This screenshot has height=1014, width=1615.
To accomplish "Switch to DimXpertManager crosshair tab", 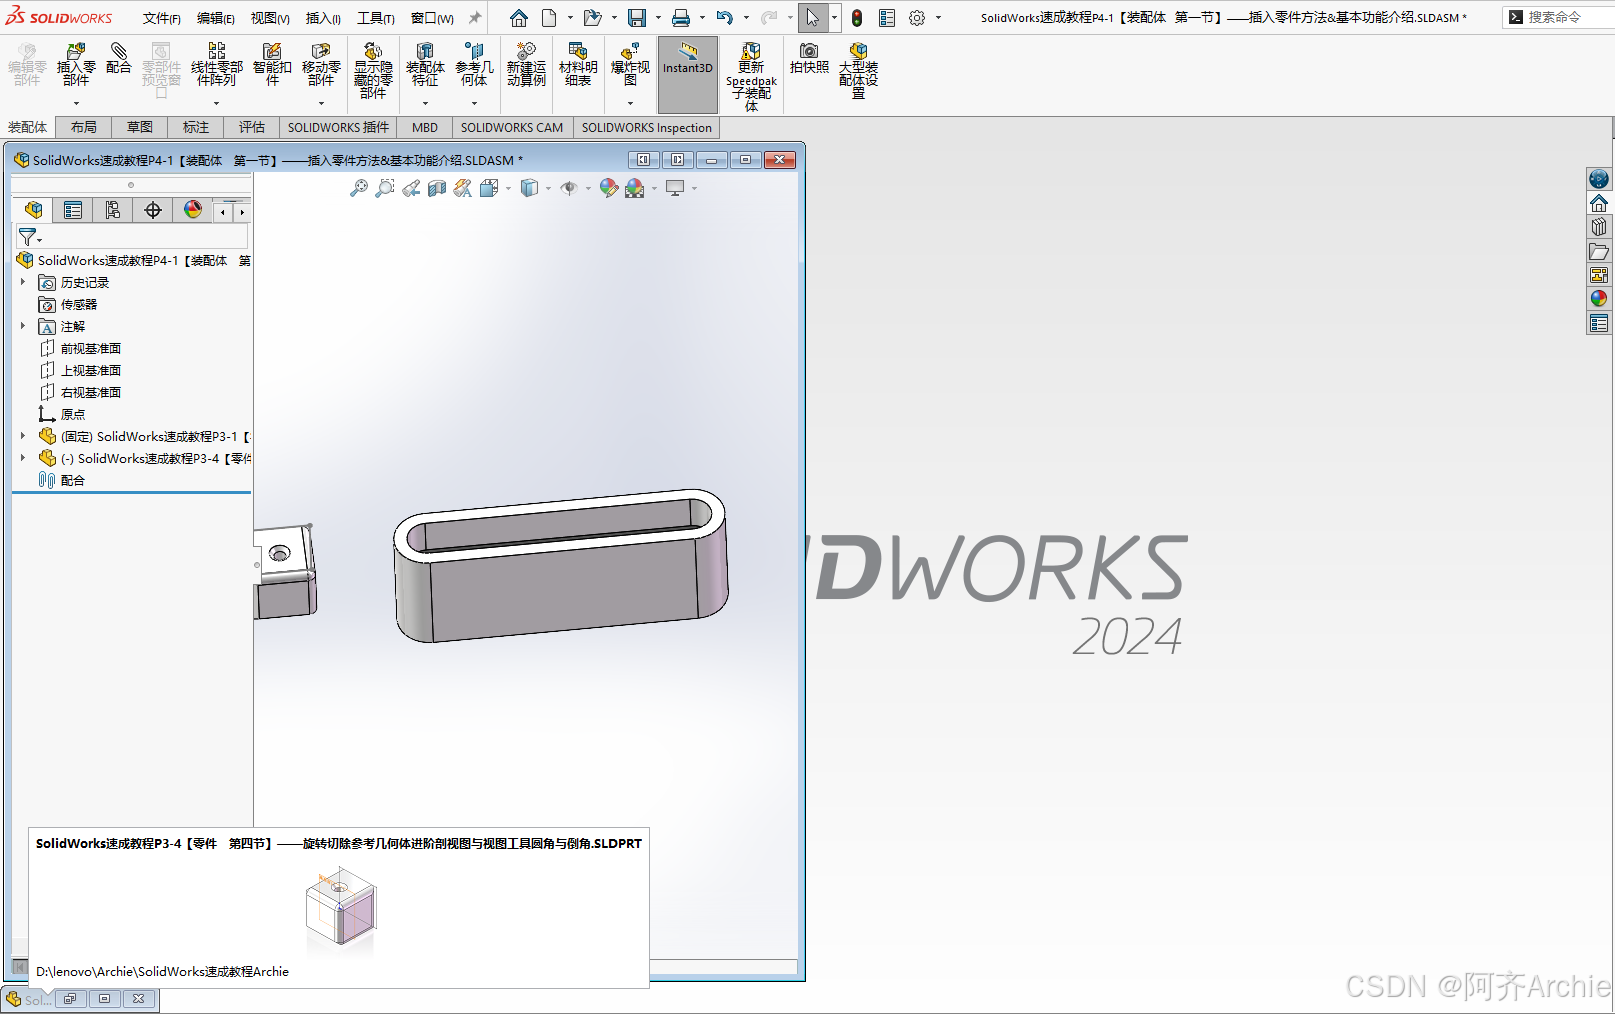I will [153, 210].
